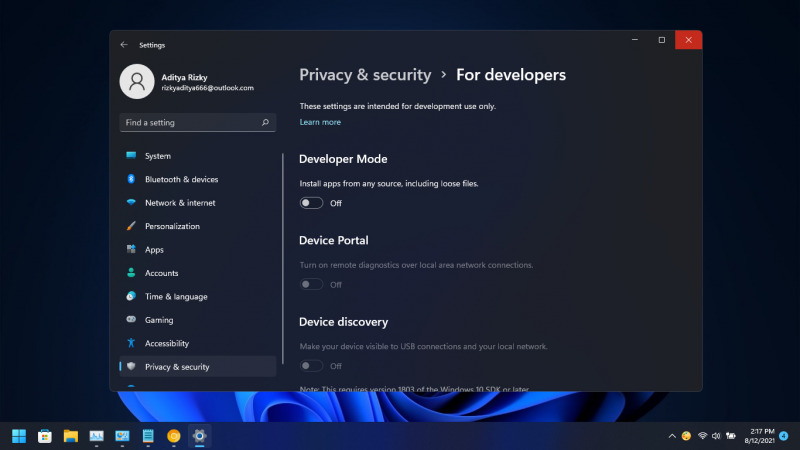
Task: Click the Aditya Rizky account name
Action: point(184,77)
